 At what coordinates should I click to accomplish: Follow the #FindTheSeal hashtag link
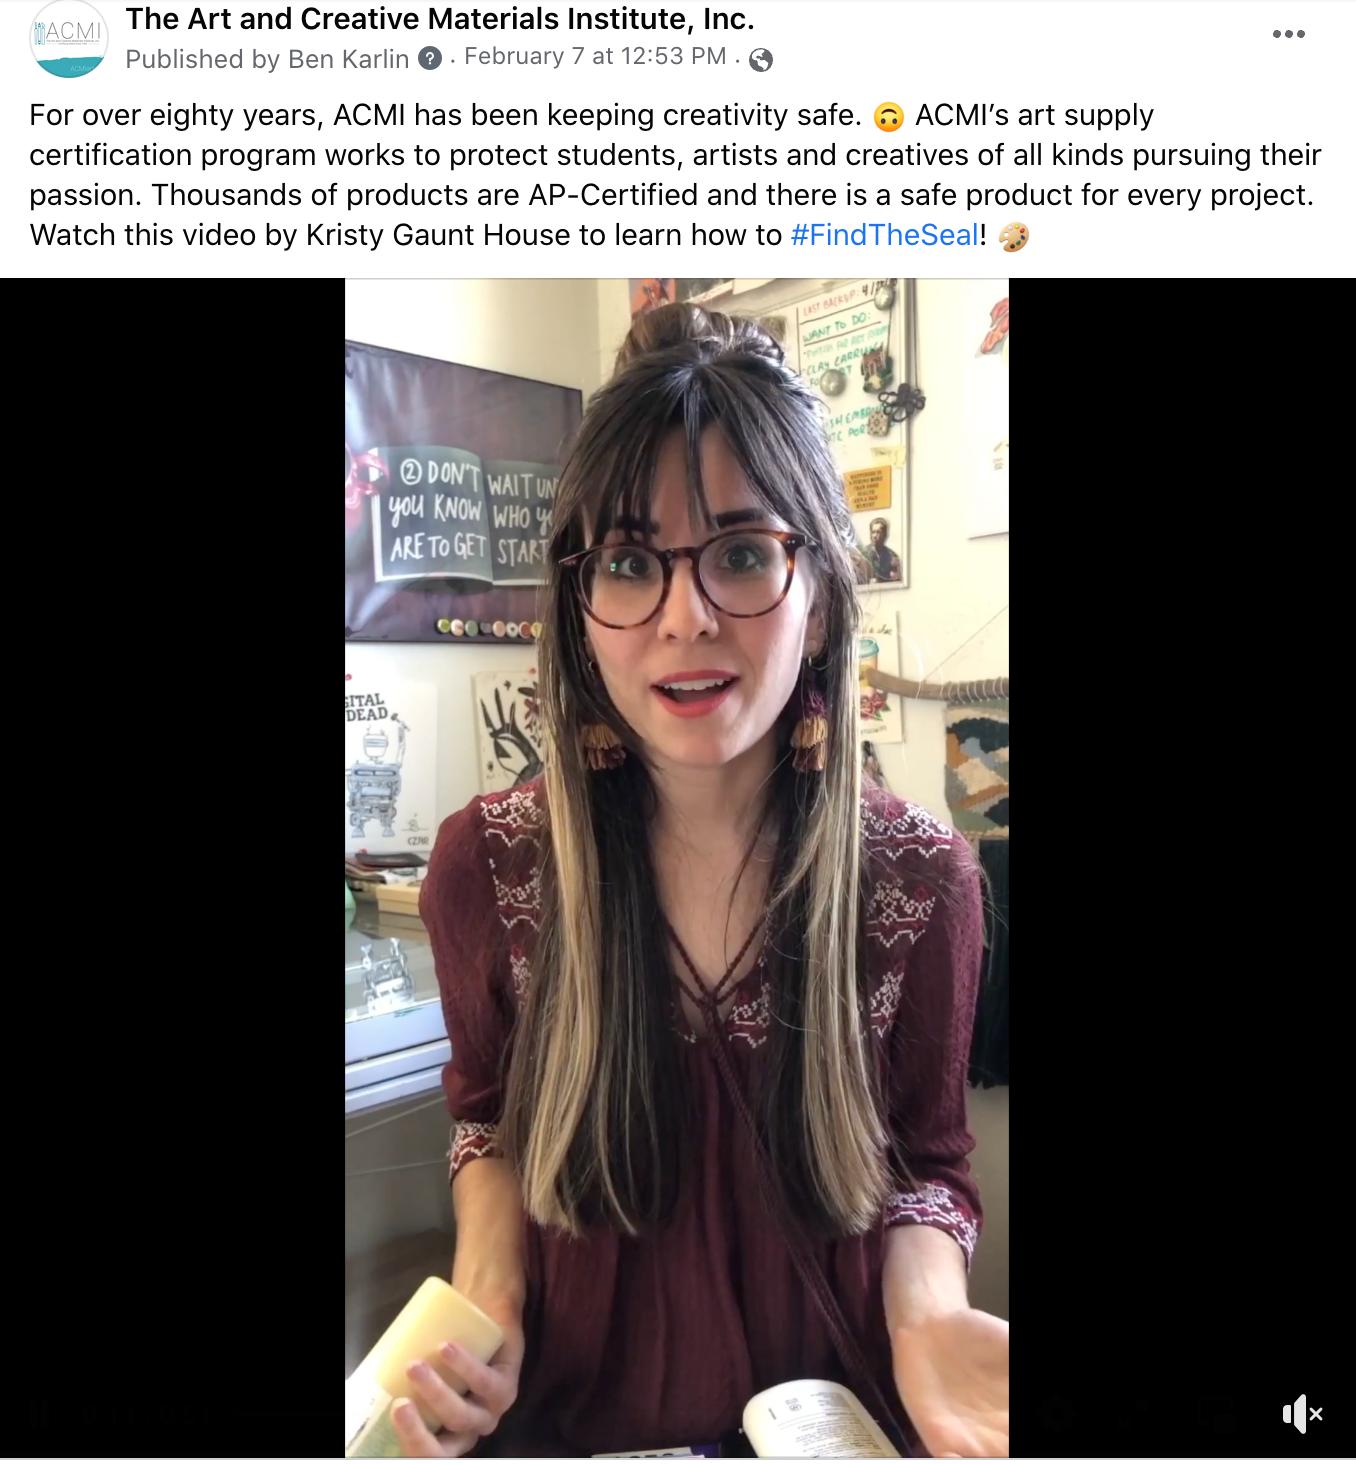[x=884, y=235]
